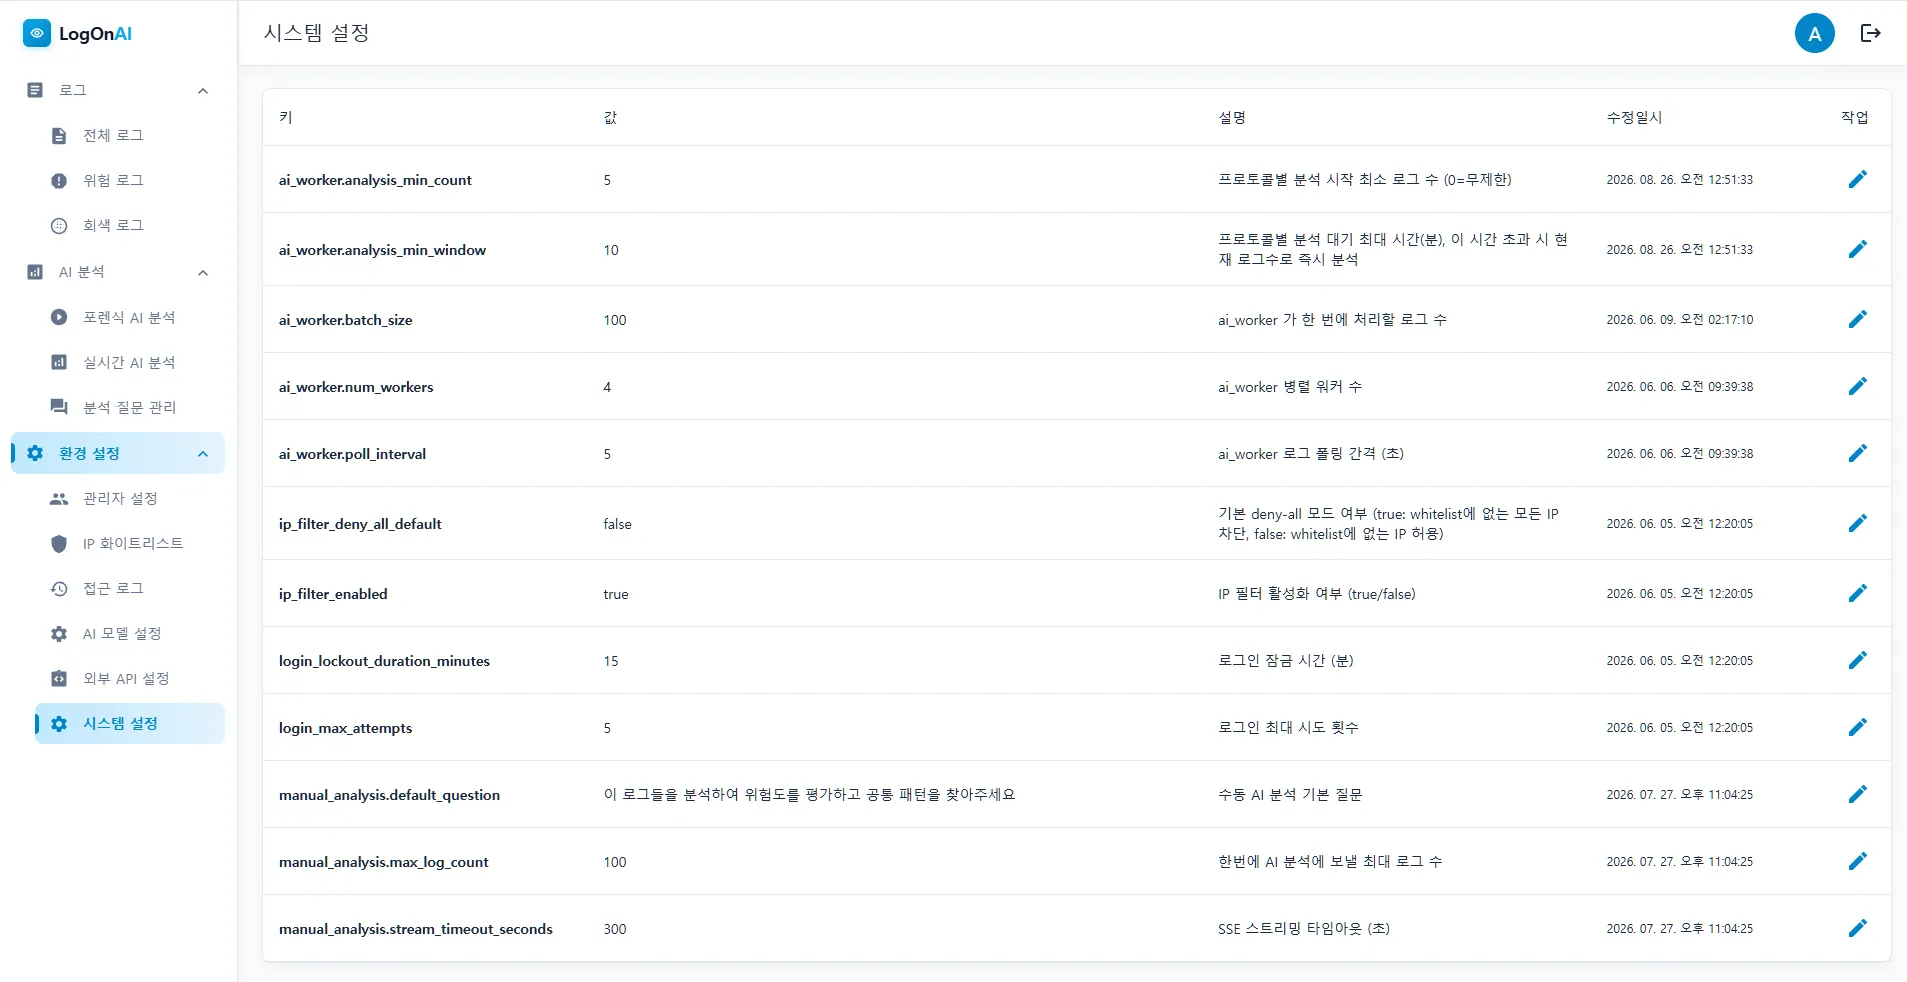Go to 회색 로그
The image size is (1907, 982).
coord(130,225)
